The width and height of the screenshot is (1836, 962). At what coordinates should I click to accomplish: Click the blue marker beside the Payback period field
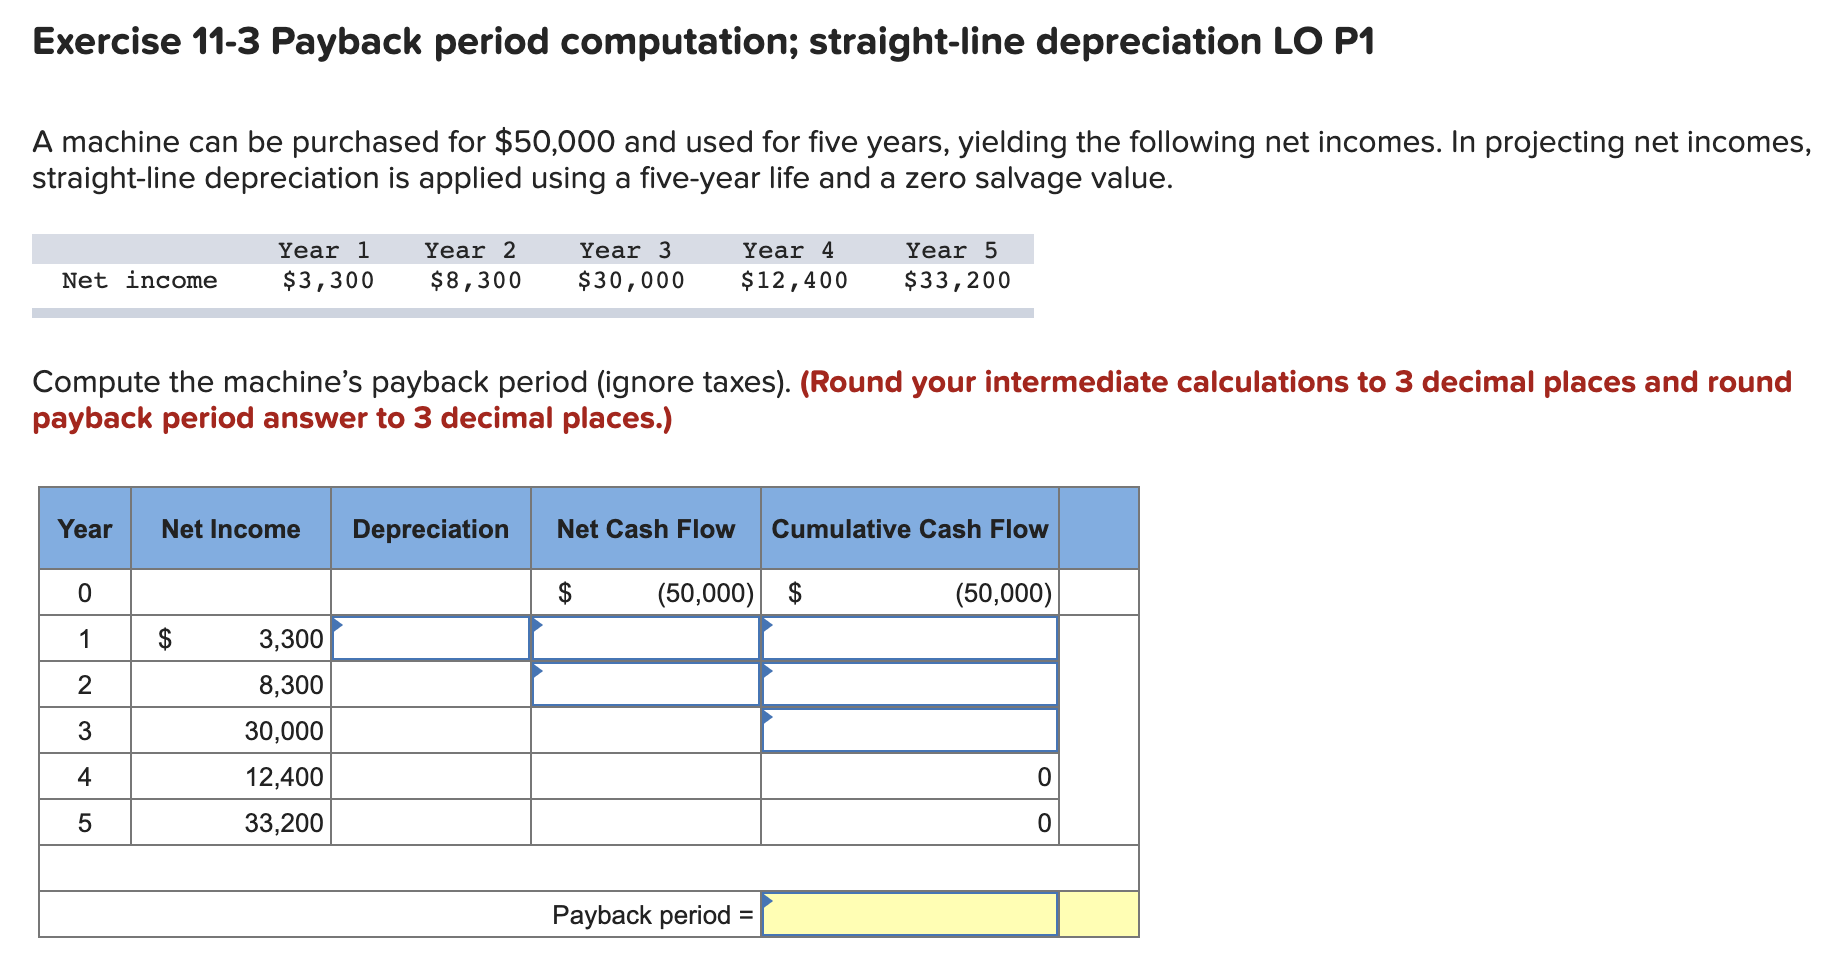pos(768,900)
